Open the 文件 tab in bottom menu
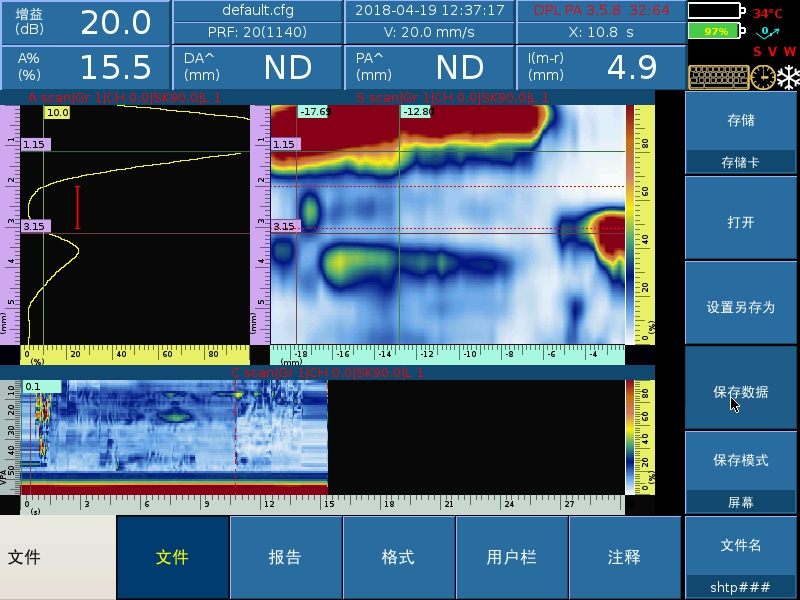 click(x=172, y=557)
